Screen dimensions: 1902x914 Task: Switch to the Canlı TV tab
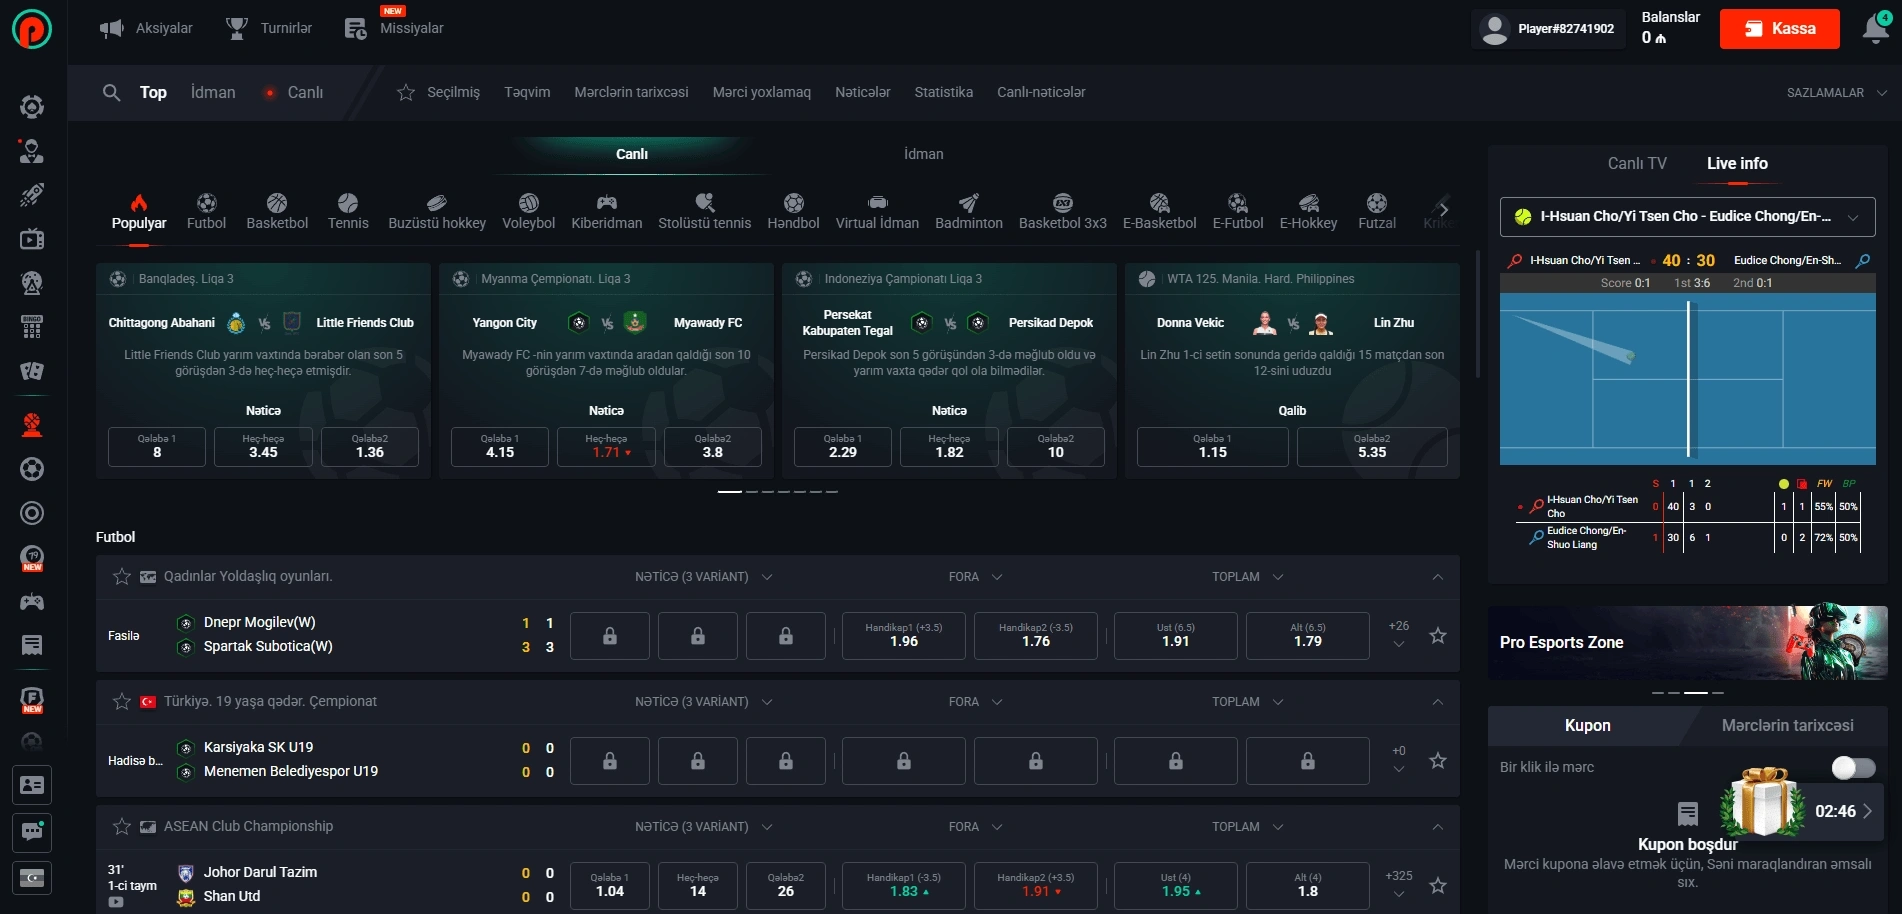[1636, 163]
